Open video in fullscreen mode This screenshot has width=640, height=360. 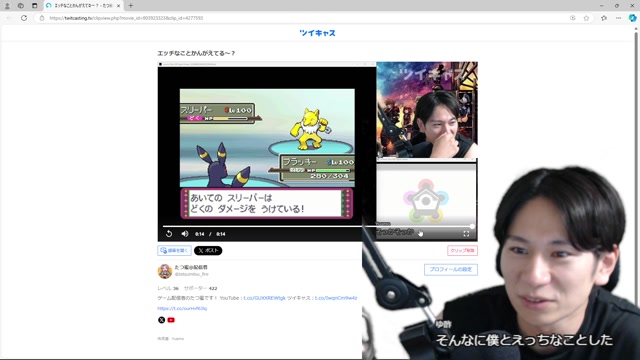pos(466,233)
